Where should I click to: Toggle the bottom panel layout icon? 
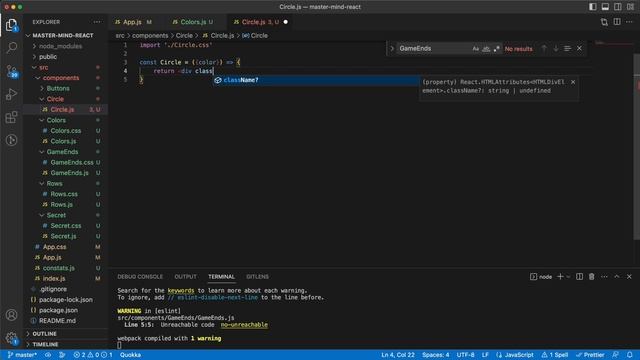[x=605, y=7]
